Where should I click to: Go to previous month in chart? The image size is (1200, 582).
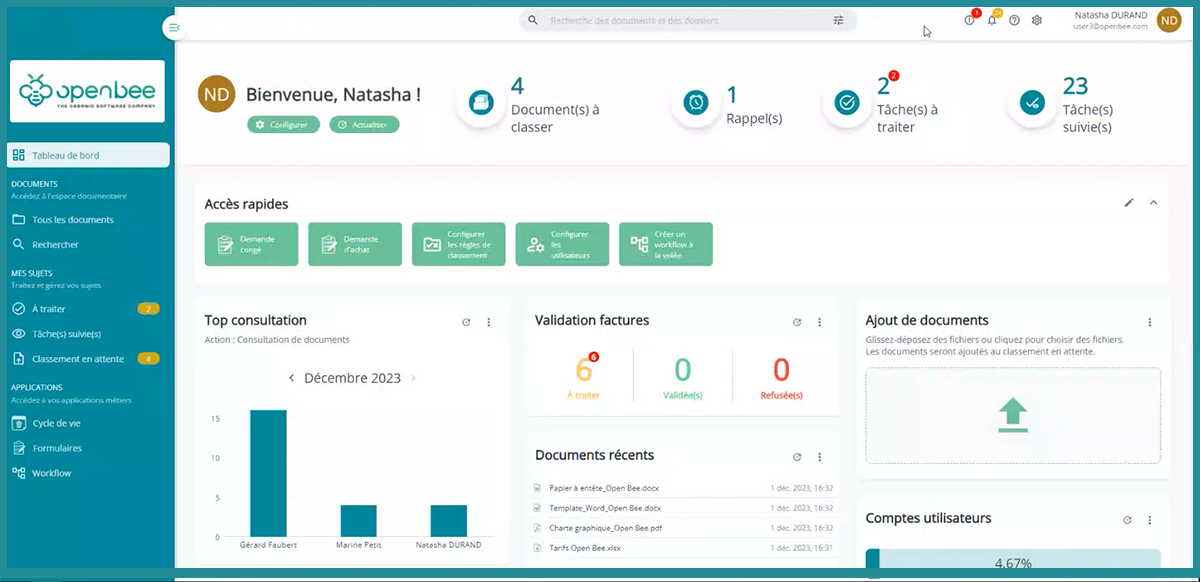tap(291, 379)
